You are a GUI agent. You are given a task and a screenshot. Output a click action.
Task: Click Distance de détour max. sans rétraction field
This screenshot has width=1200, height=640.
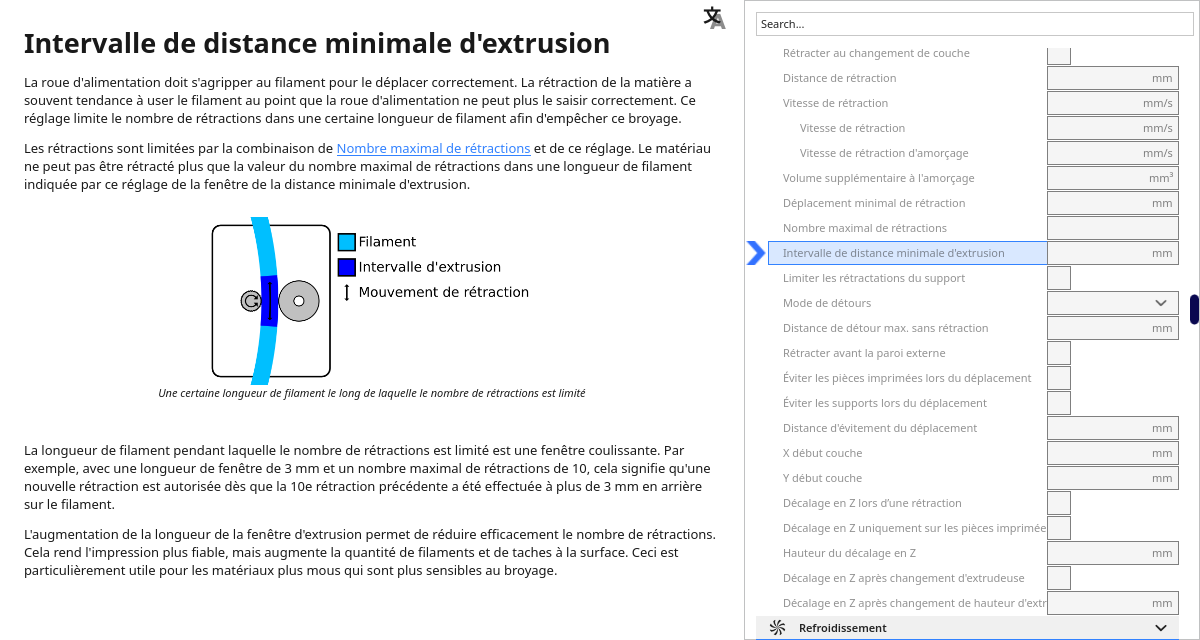[1113, 328]
